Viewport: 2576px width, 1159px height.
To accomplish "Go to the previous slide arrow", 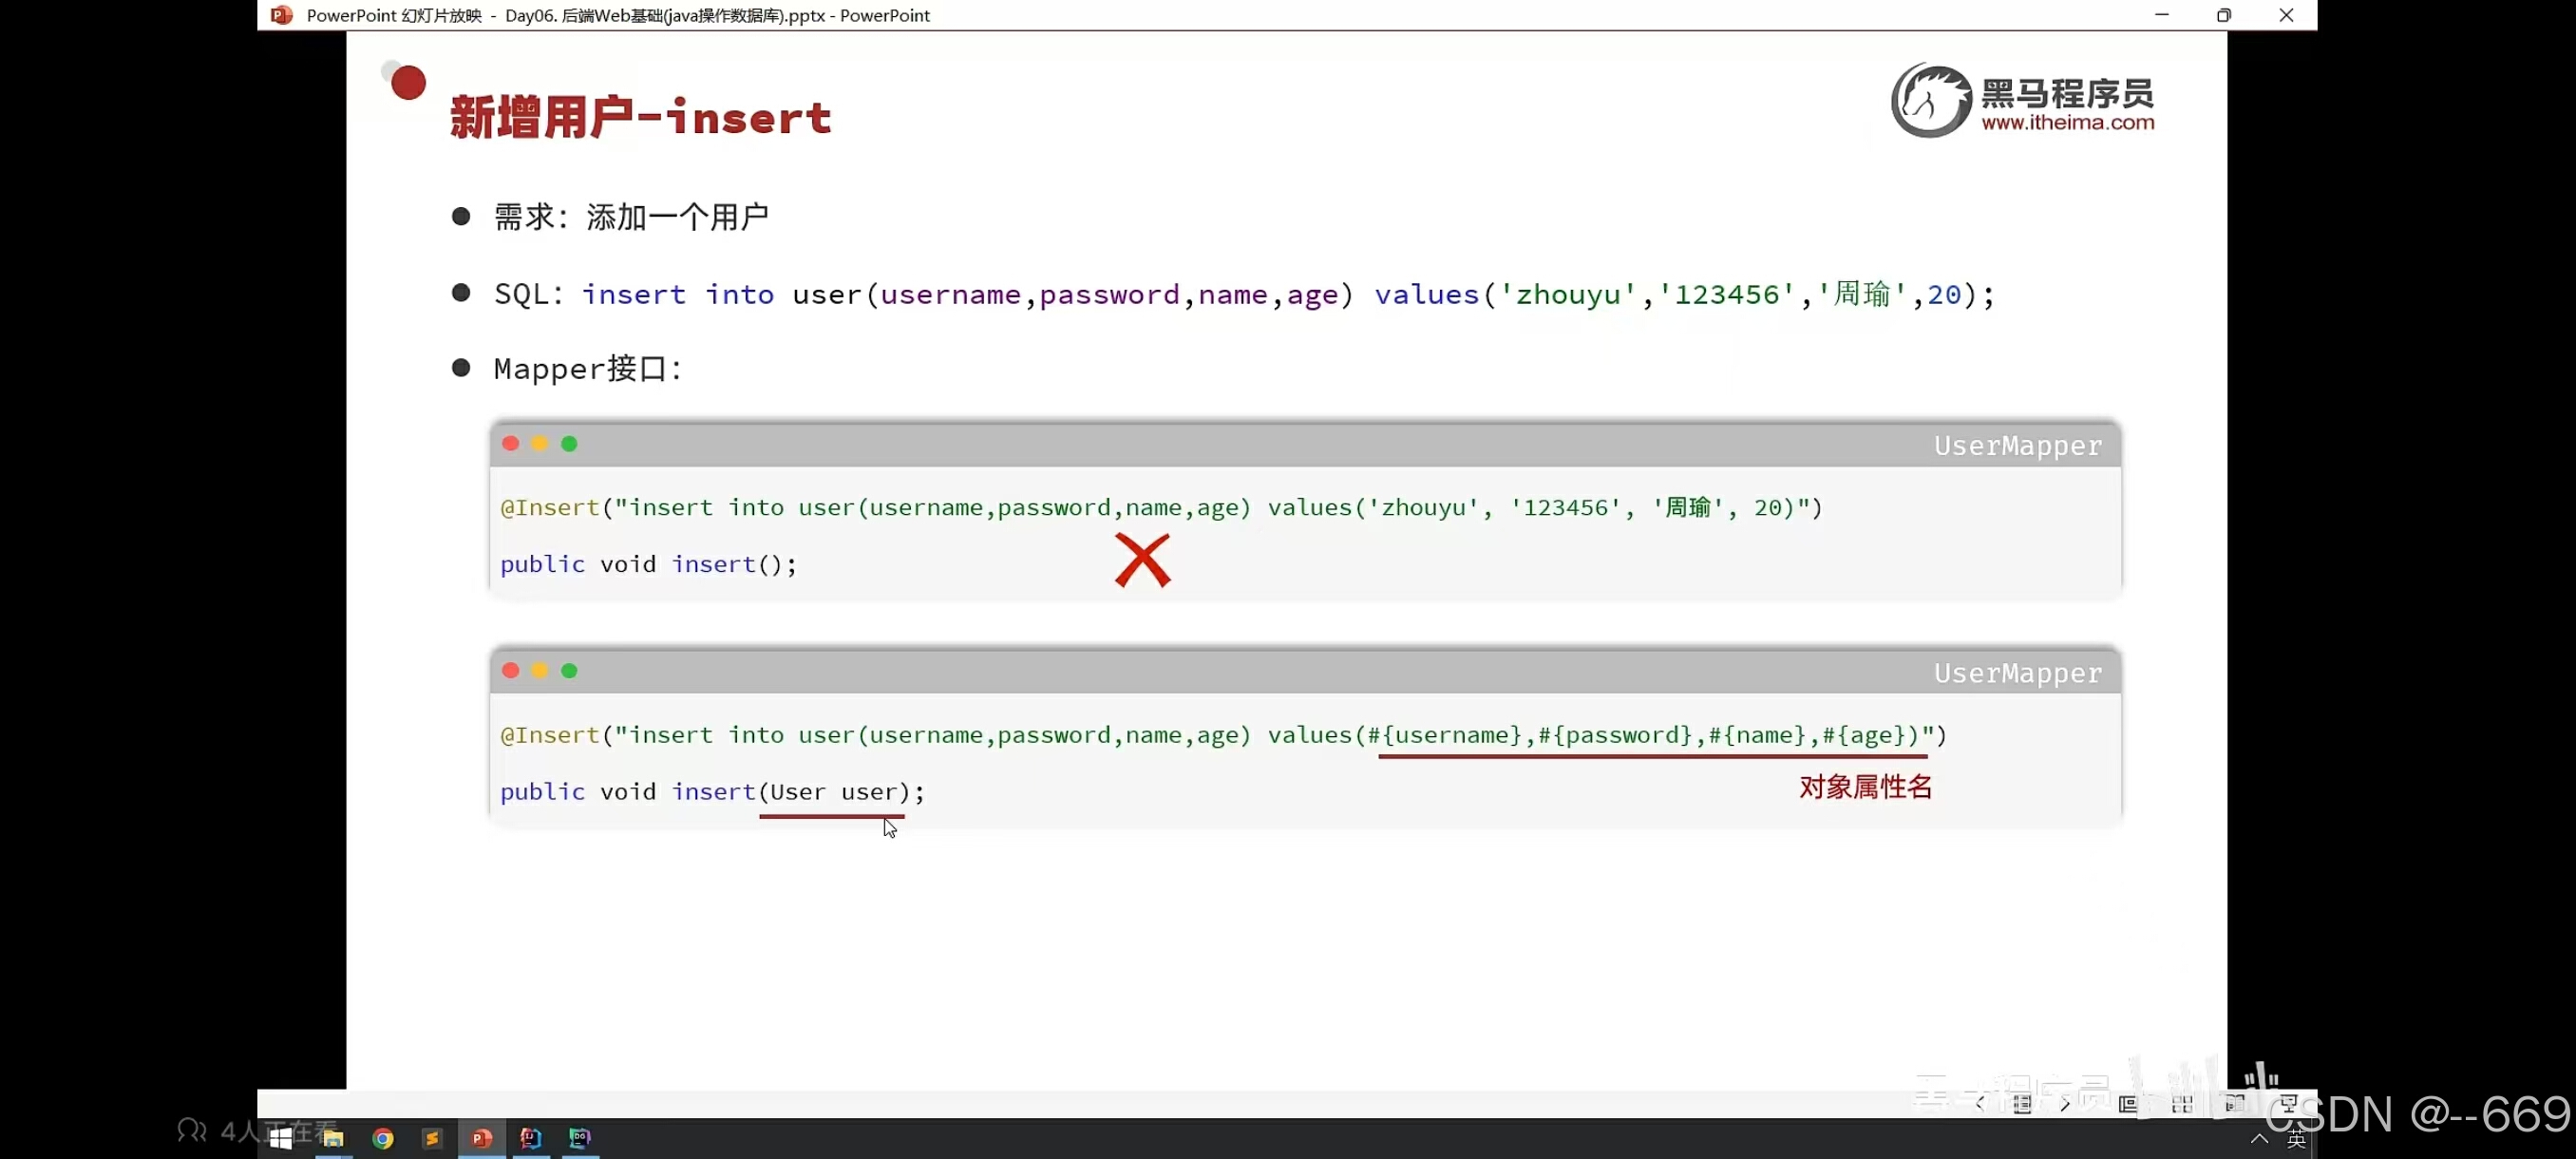I will tap(1980, 1104).
